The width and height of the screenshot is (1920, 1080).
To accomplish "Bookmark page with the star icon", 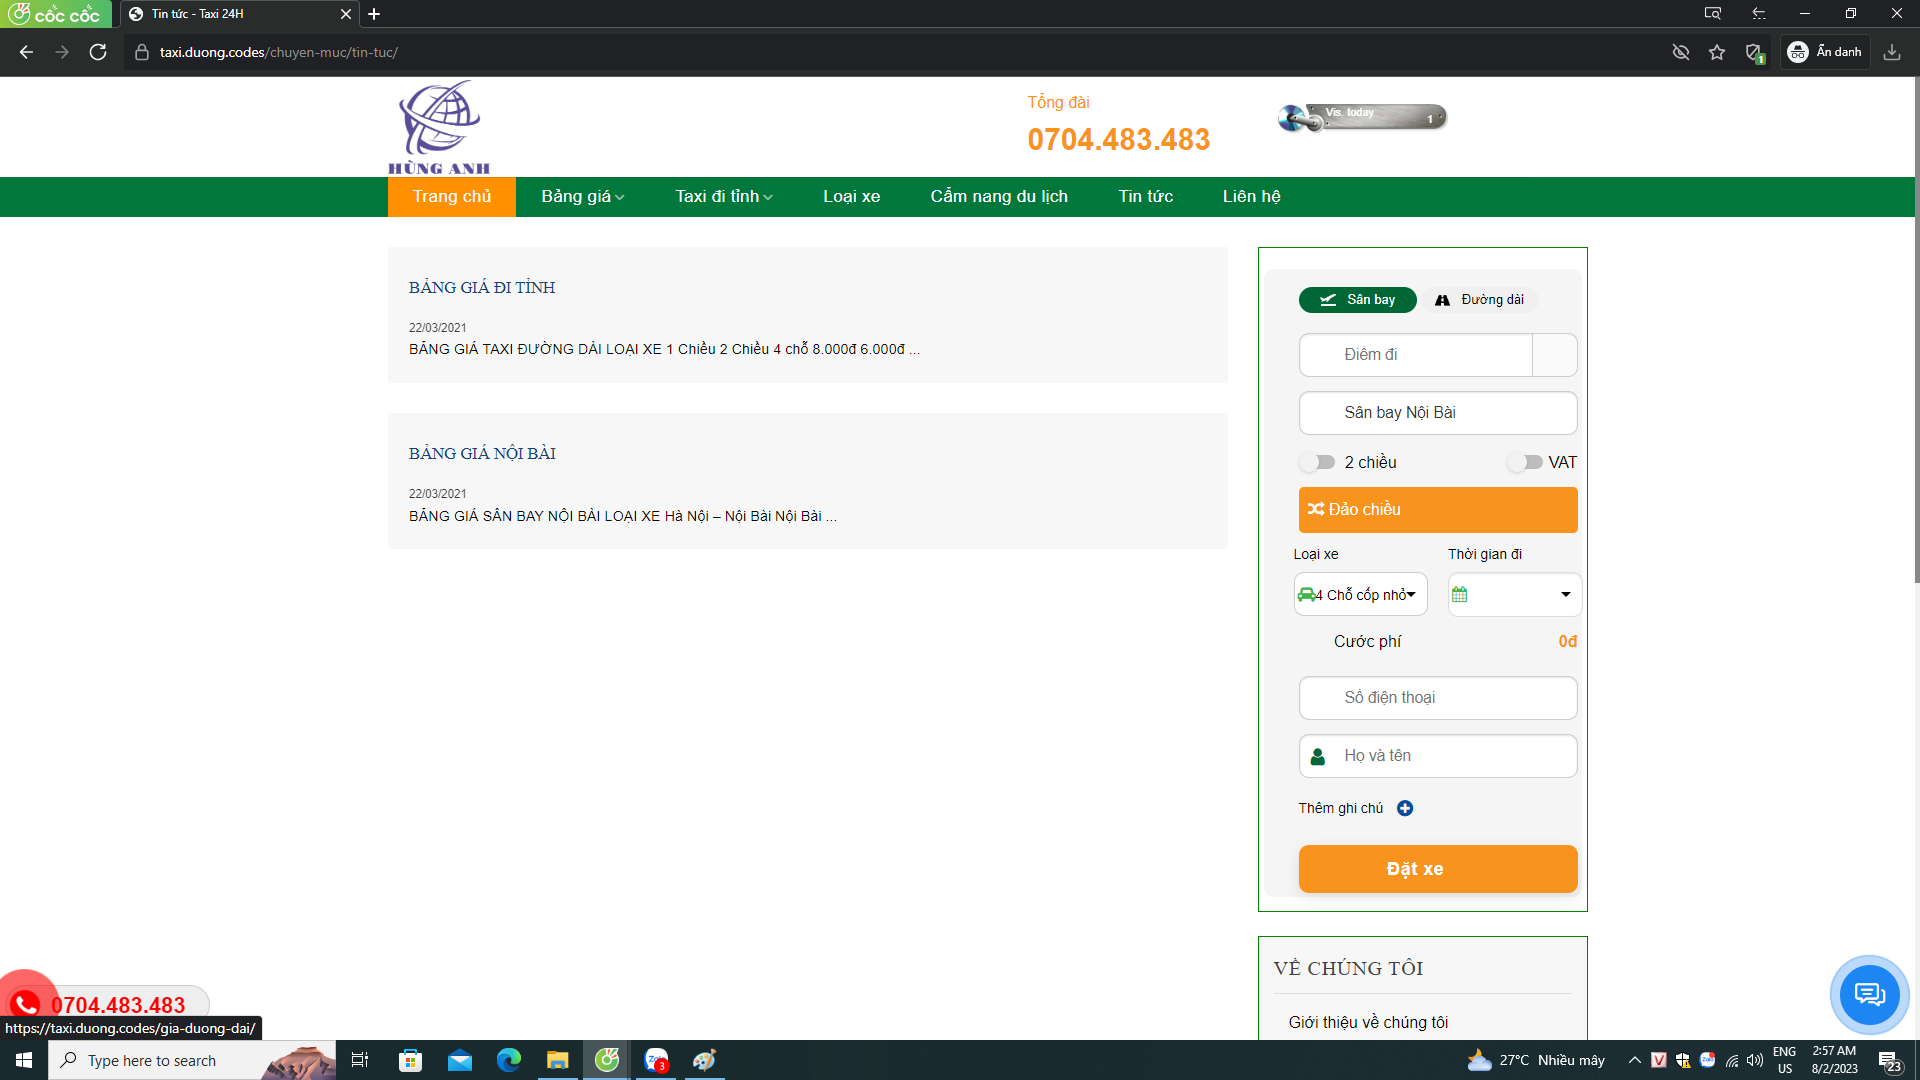I will tap(1717, 52).
